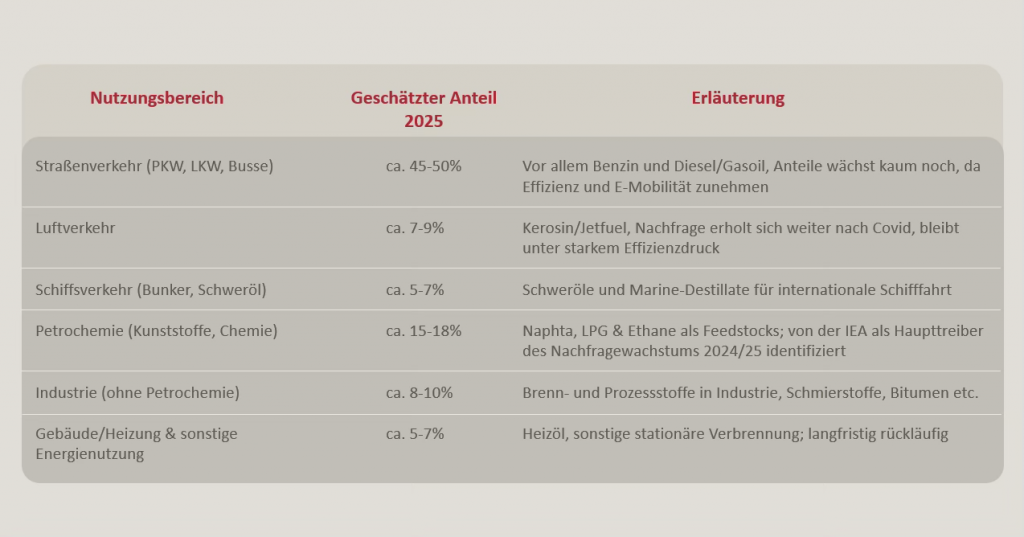1024x537 pixels.
Task: Click the ca. 7-9% share value
Action: coord(415,228)
